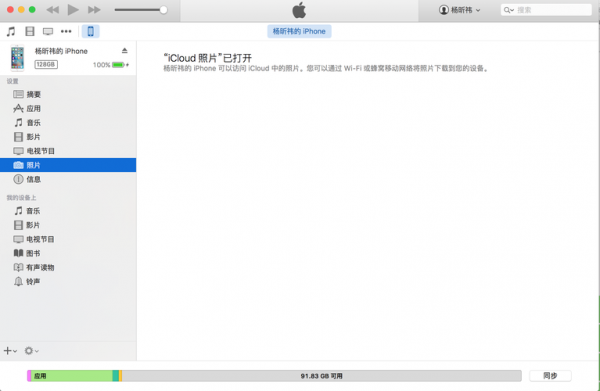Click the 图书 book icon
Screen dimensions: 600x391
[18, 253]
